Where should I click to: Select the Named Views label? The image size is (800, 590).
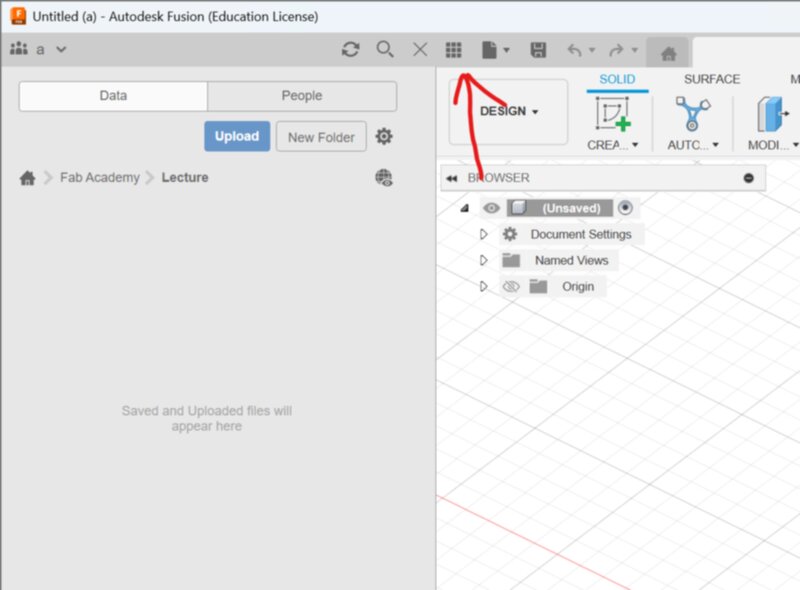571,260
